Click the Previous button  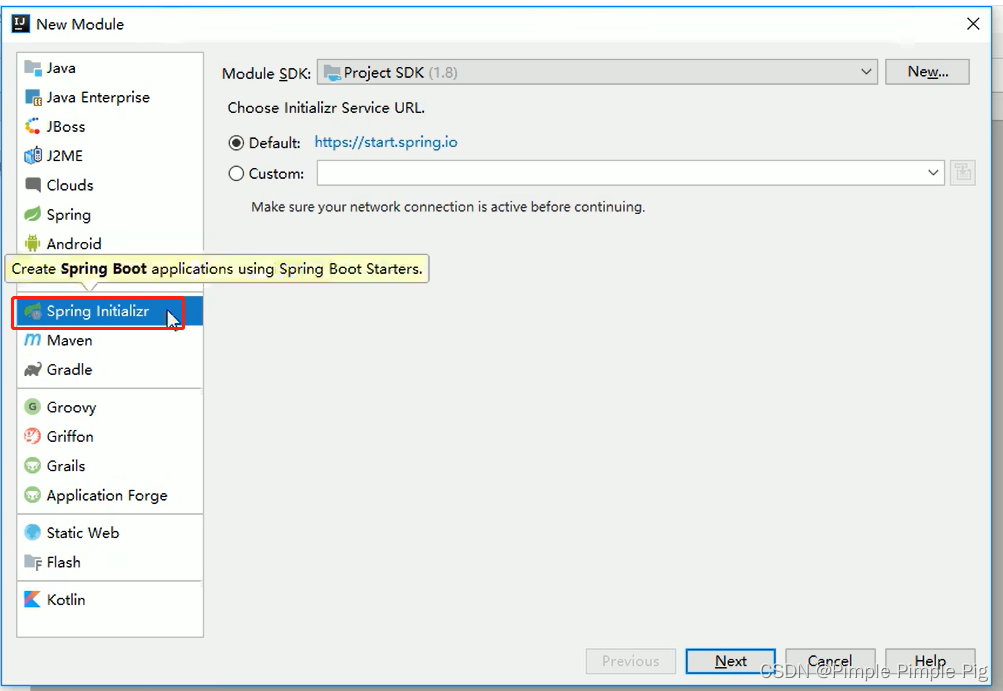coord(631,661)
